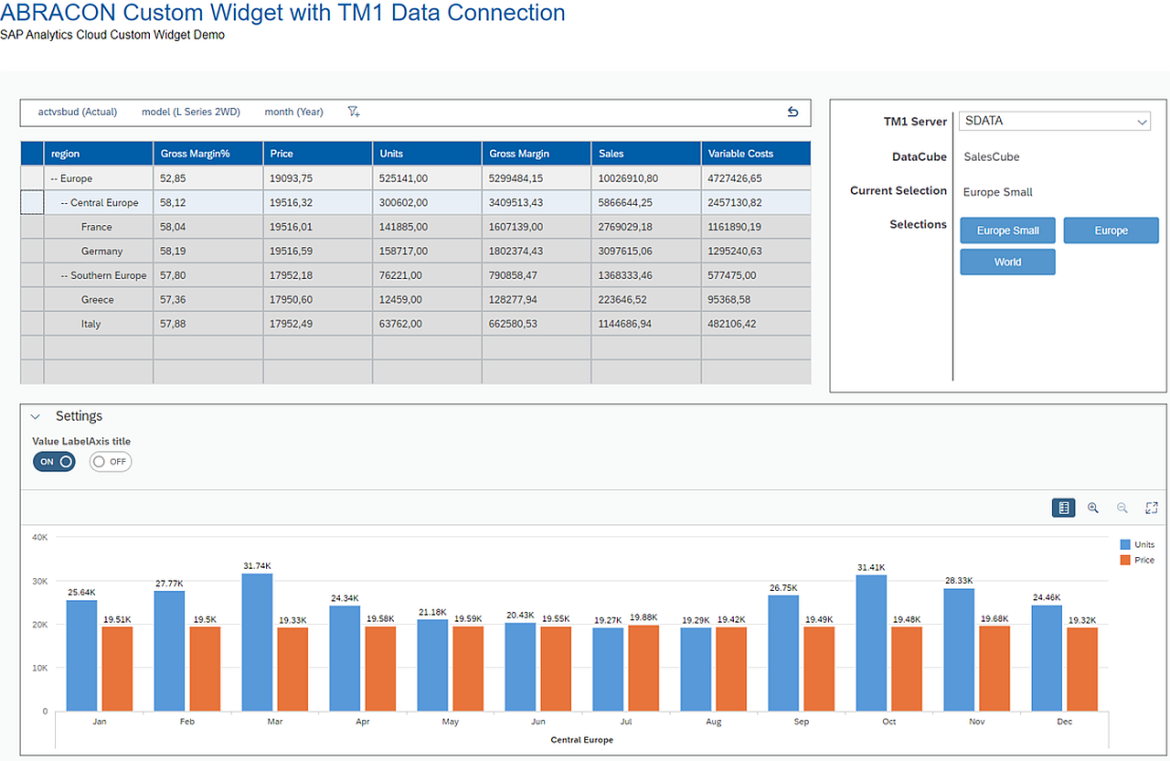Zoom in on the chart
The height and width of the screenshot is (761, 1170).
[1093, 508]
